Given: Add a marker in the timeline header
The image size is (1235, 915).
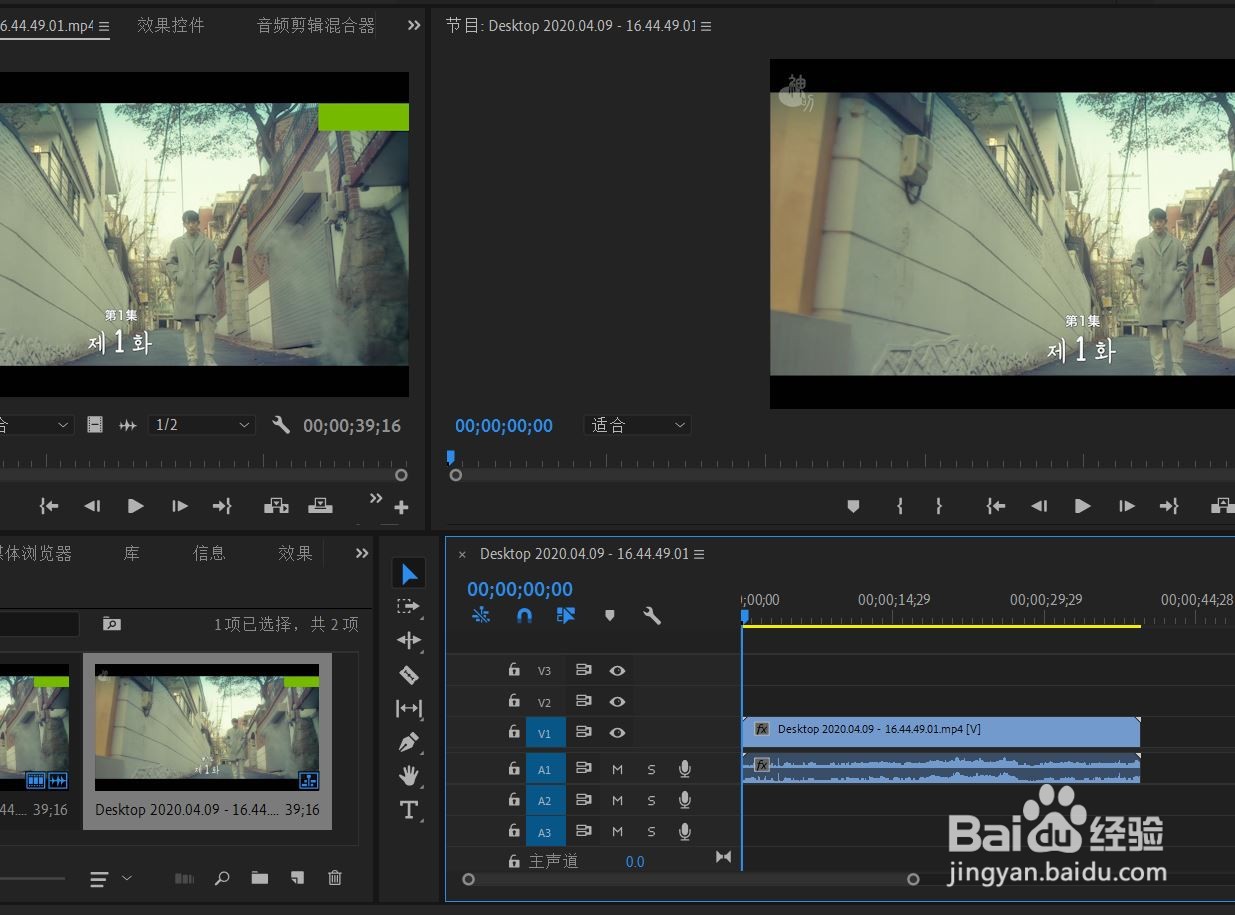Looking at the screenshot, I should (610, 616).
